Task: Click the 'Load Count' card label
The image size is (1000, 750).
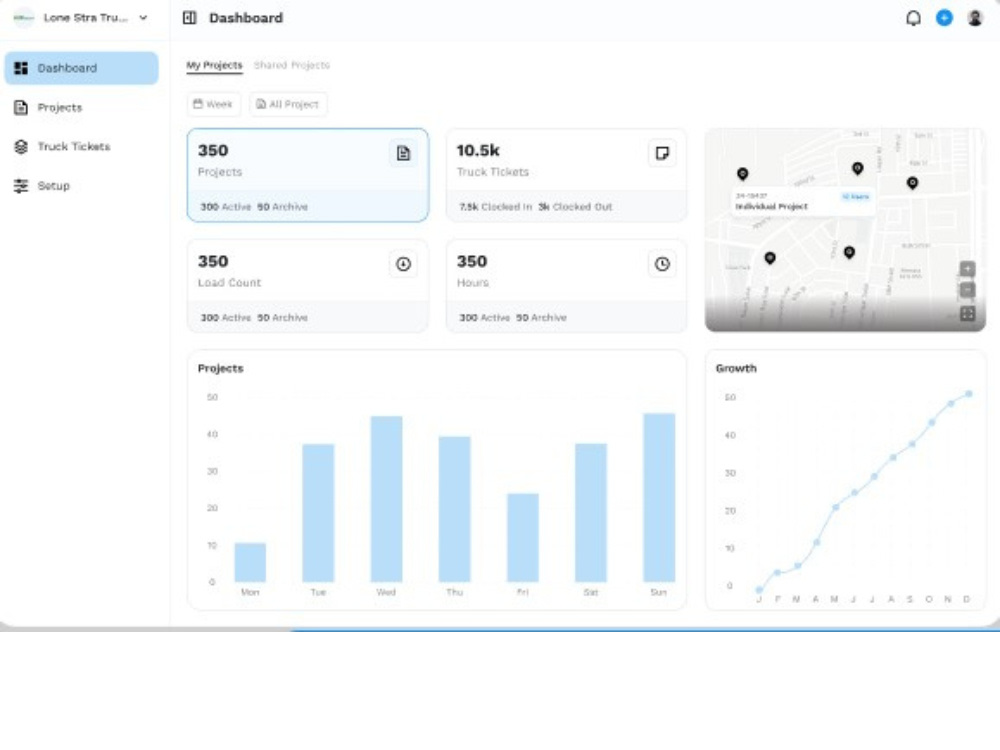Action: [x=230, y=283]
